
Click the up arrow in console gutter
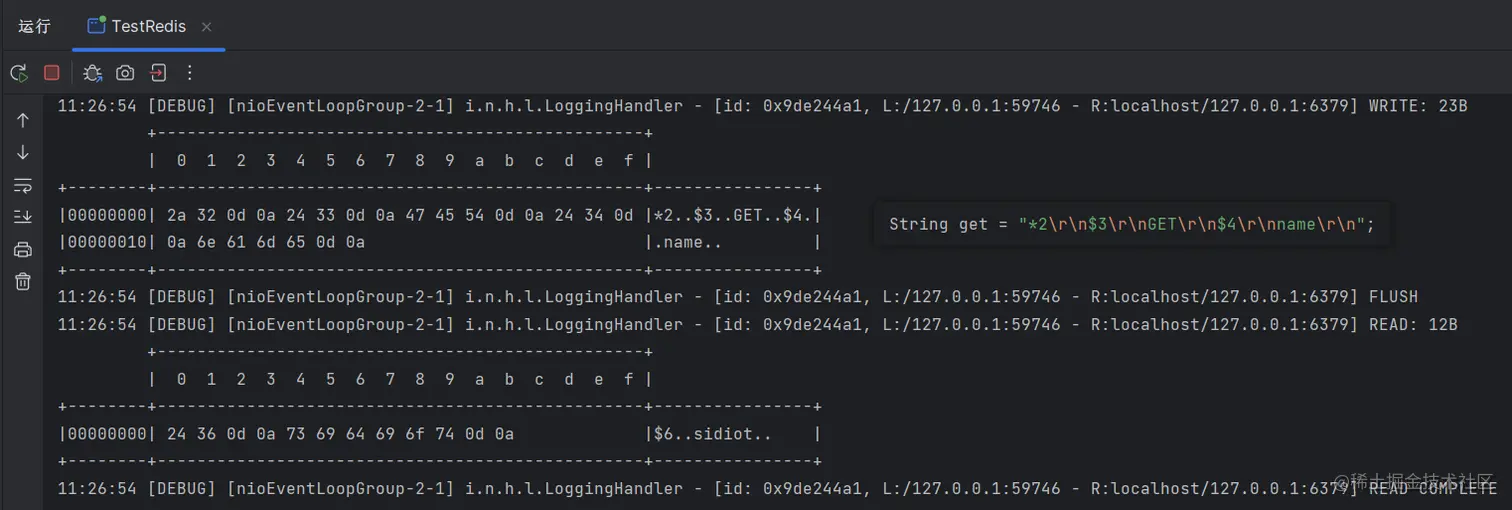pos(23,120)
